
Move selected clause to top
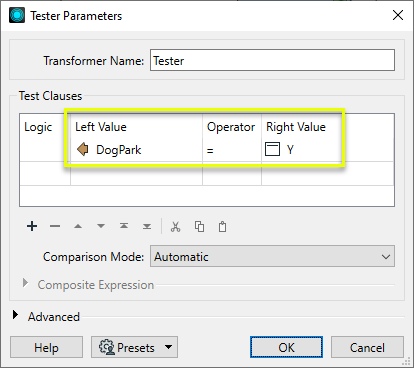124,226
